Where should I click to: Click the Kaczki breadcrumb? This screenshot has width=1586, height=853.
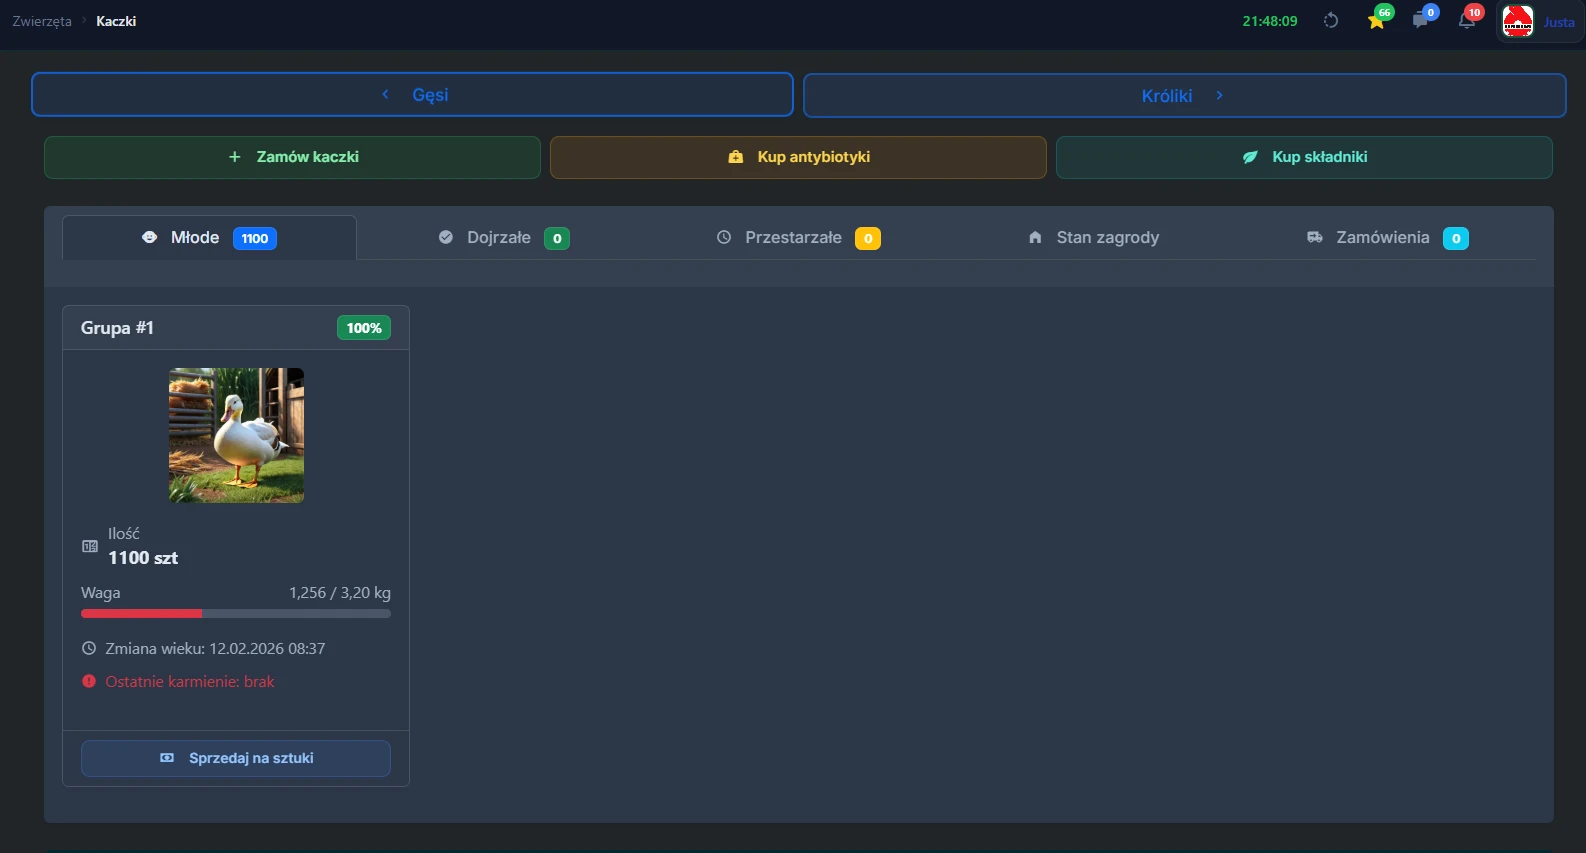[x=116, y=21]
